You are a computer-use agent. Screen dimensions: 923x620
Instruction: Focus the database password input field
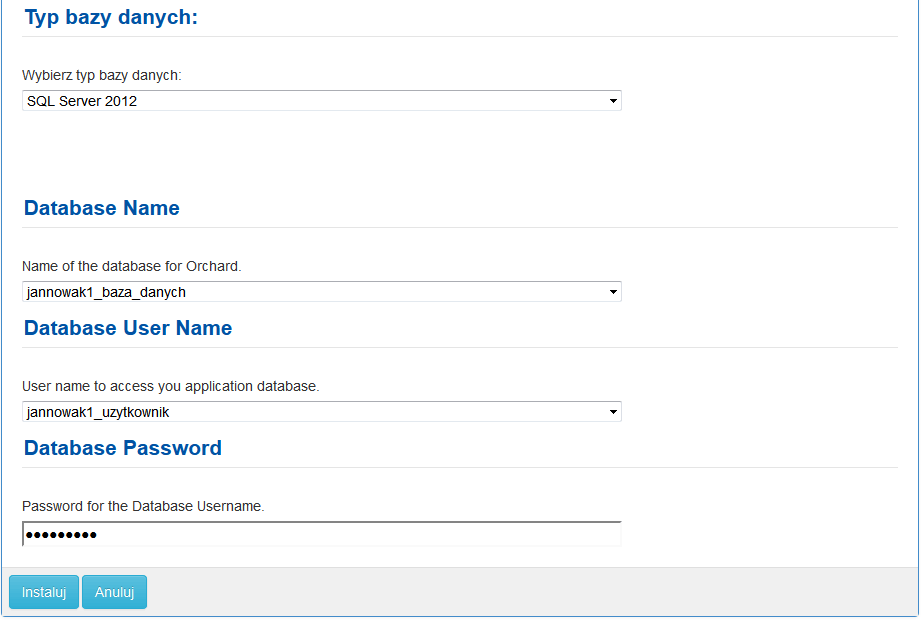tap(321, 534)
